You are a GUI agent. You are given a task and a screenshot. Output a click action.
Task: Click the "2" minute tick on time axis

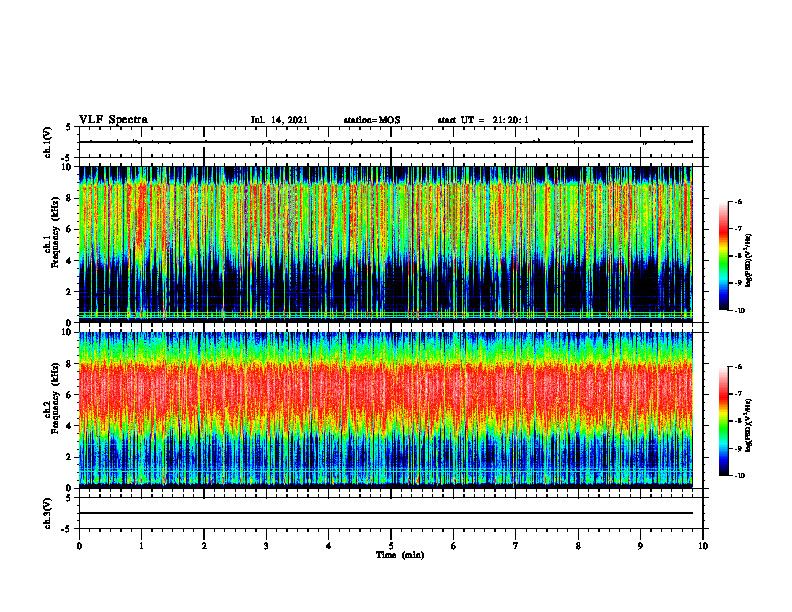204,546
